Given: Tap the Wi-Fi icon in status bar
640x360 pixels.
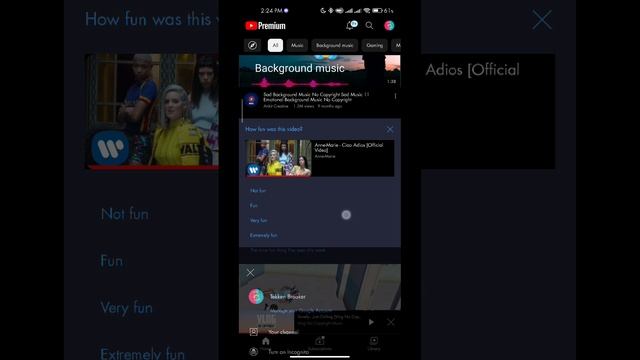Looking at the screenshot, I should [x=367, y=11].
